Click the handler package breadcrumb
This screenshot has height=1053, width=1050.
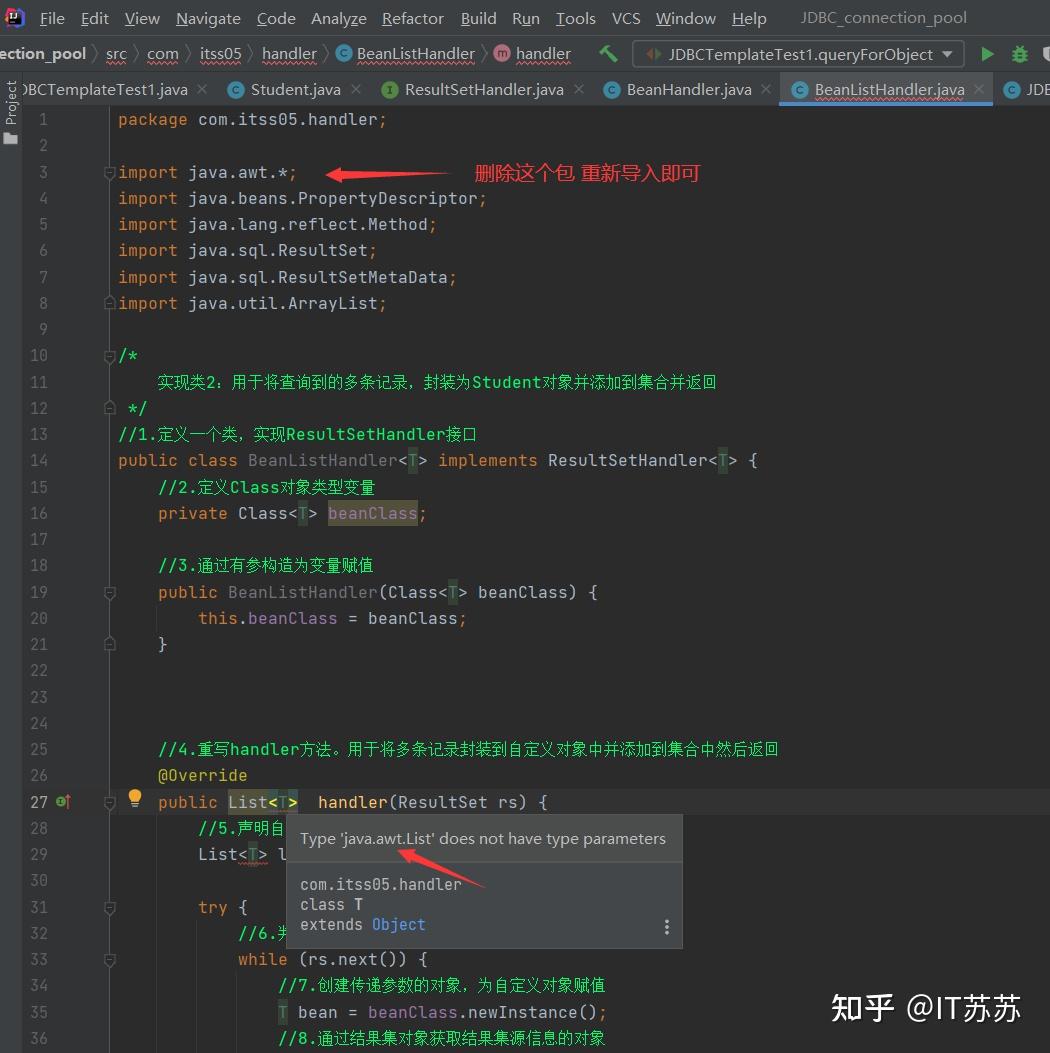click(x=289, y=54)
